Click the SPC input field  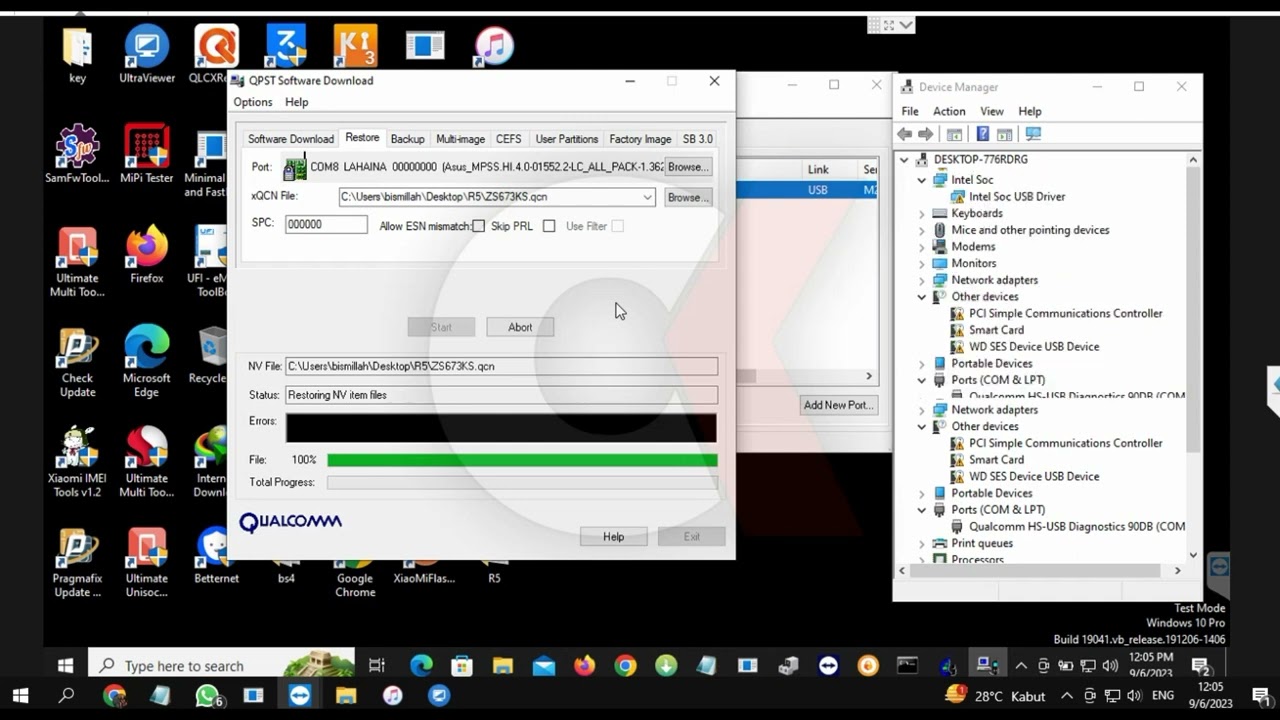[x=326, y=224]
